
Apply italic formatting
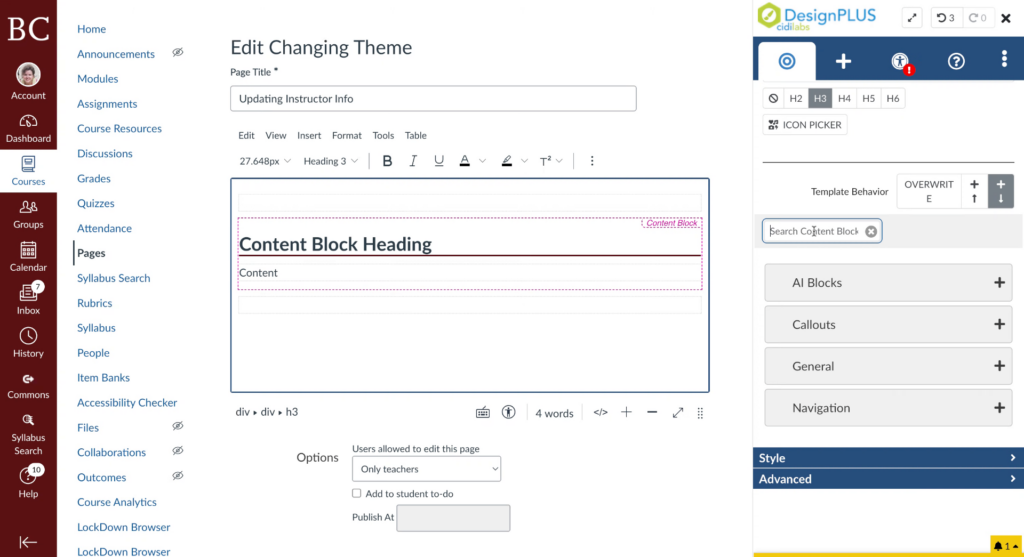[413, 161]
